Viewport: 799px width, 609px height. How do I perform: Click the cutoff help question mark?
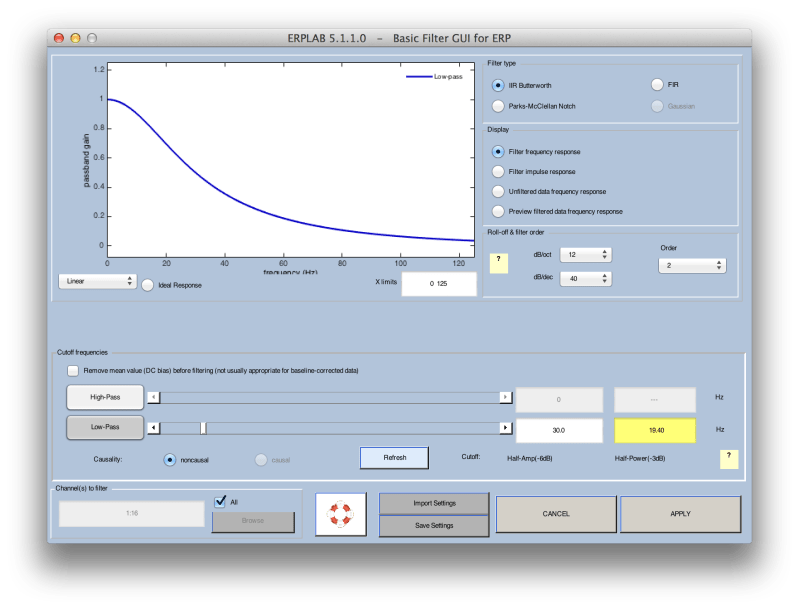729,459
